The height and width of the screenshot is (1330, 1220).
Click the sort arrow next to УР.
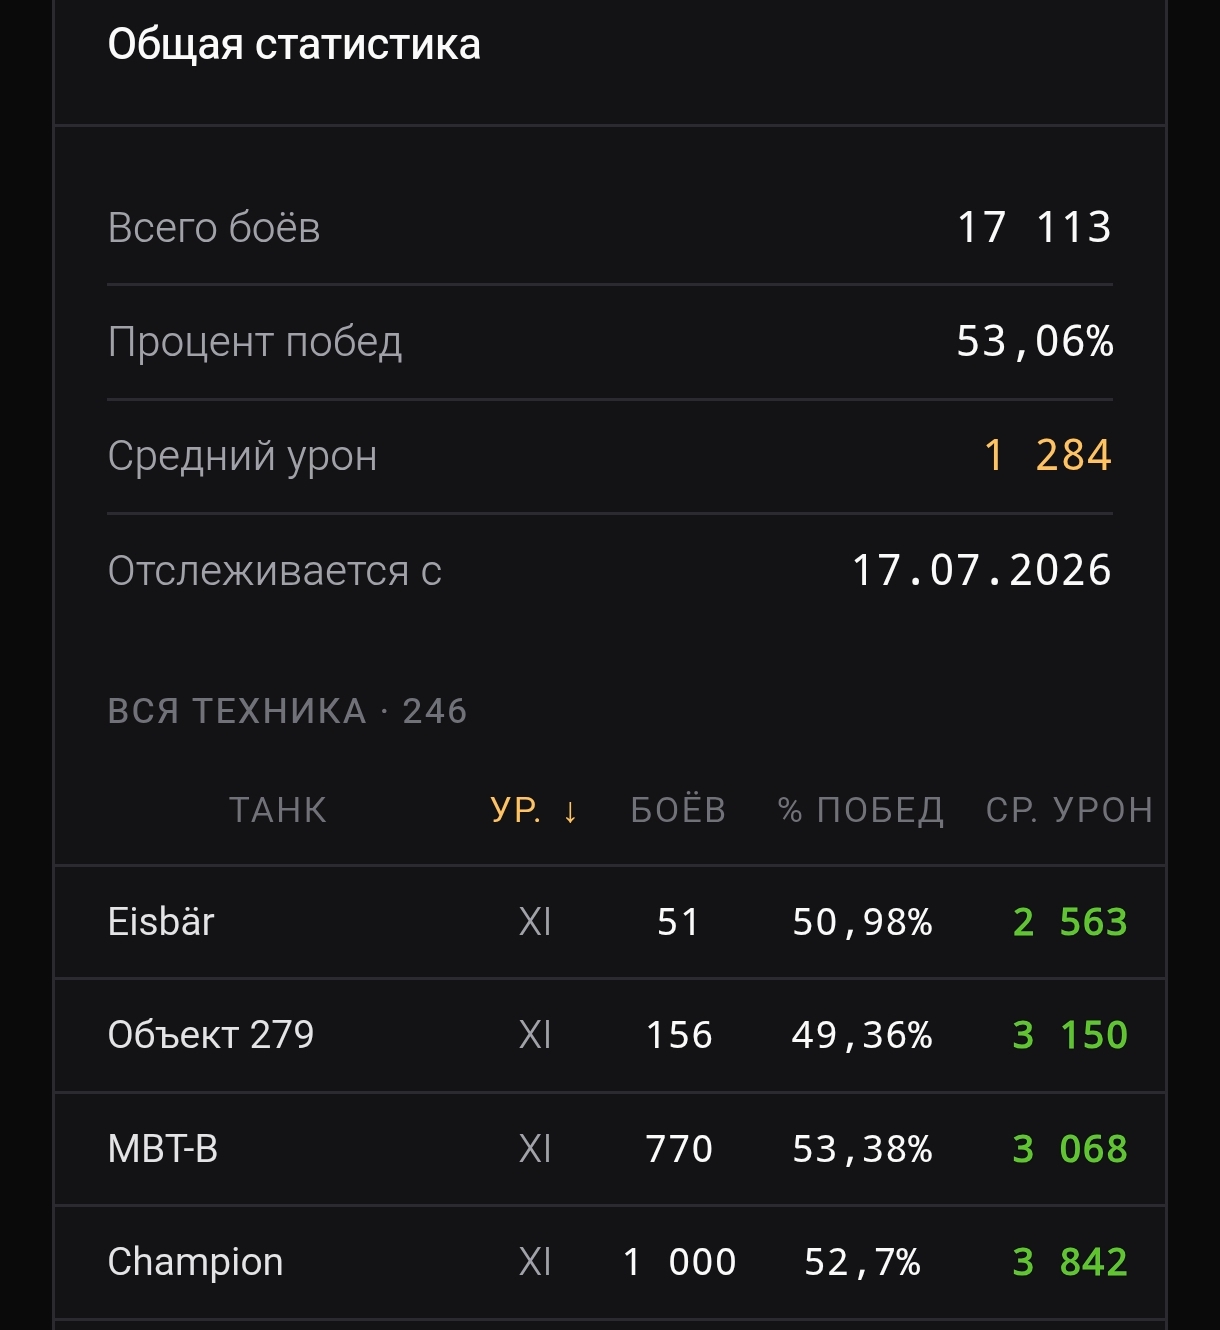570,811
